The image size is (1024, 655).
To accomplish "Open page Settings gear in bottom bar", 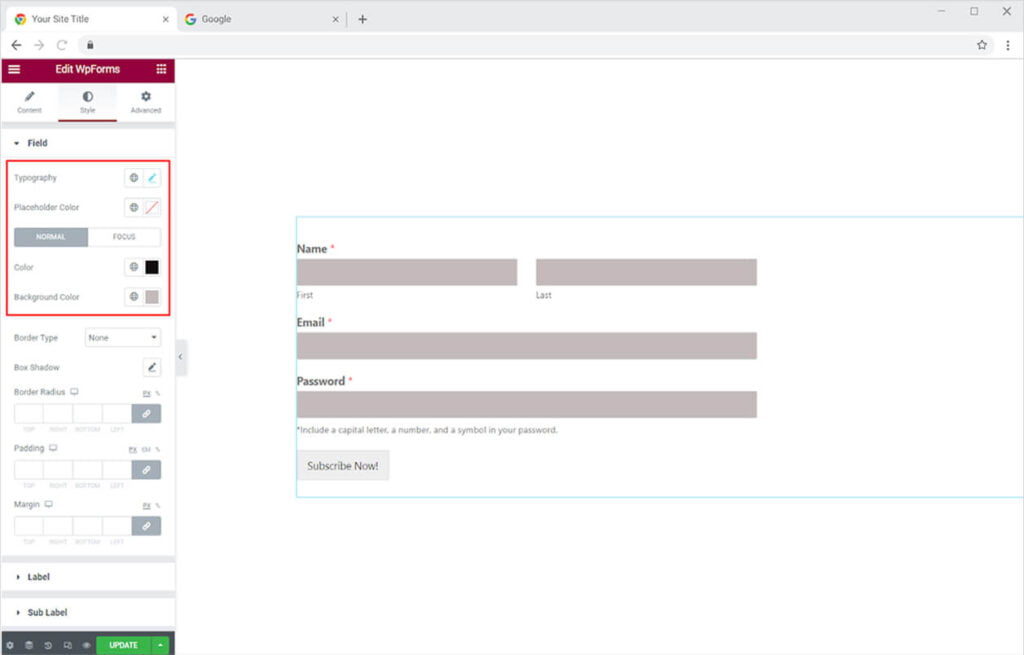I will (x=10, y=645).
